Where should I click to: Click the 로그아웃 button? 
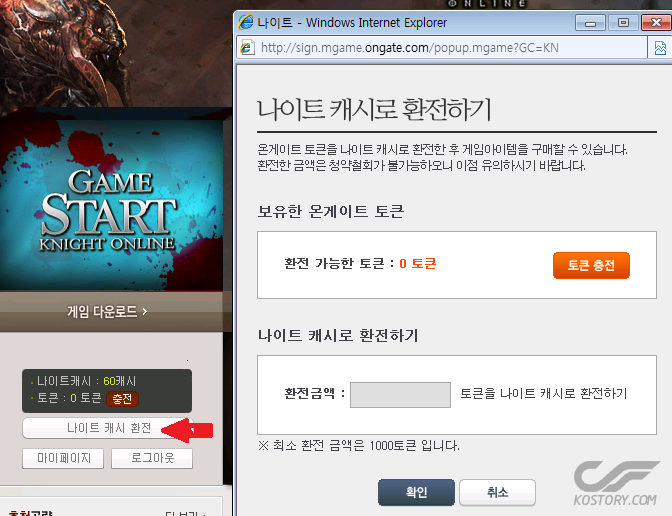(152, 458)
